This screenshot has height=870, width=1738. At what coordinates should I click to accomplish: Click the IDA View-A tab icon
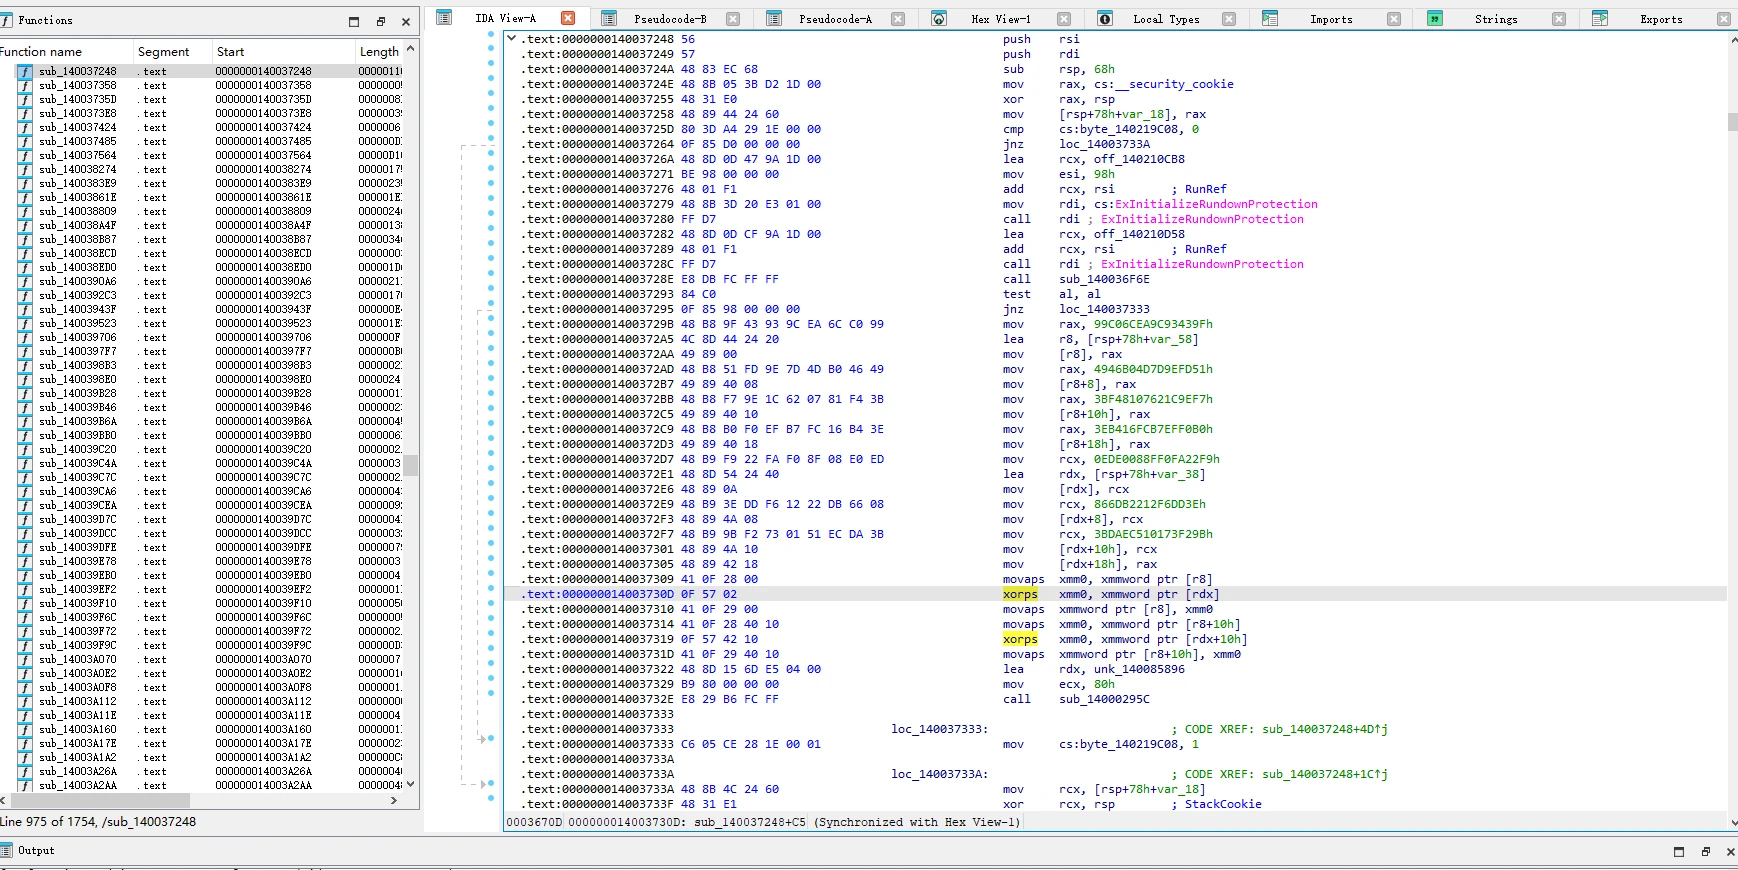[445, 18]
